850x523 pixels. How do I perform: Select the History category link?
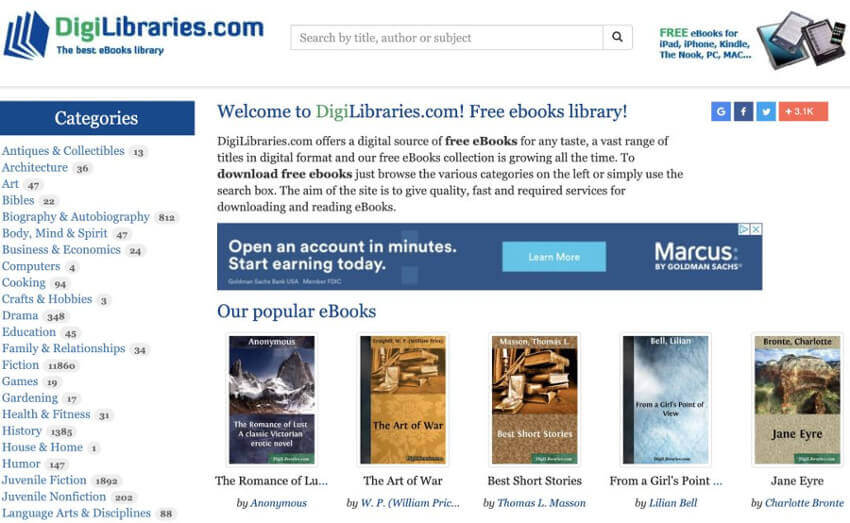[22, 431]
